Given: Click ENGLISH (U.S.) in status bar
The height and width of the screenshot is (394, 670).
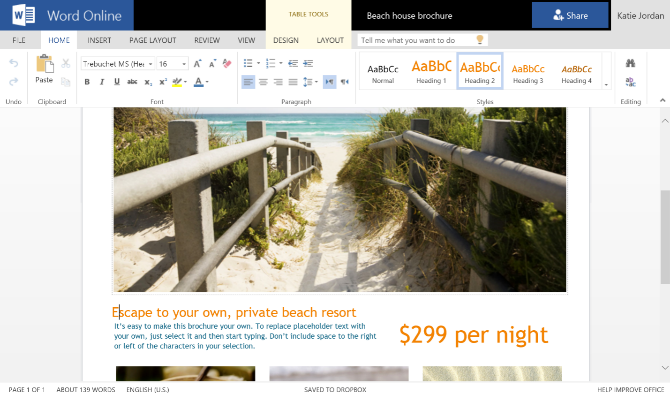Looking at the screenshot, I should tap(148, 389).
